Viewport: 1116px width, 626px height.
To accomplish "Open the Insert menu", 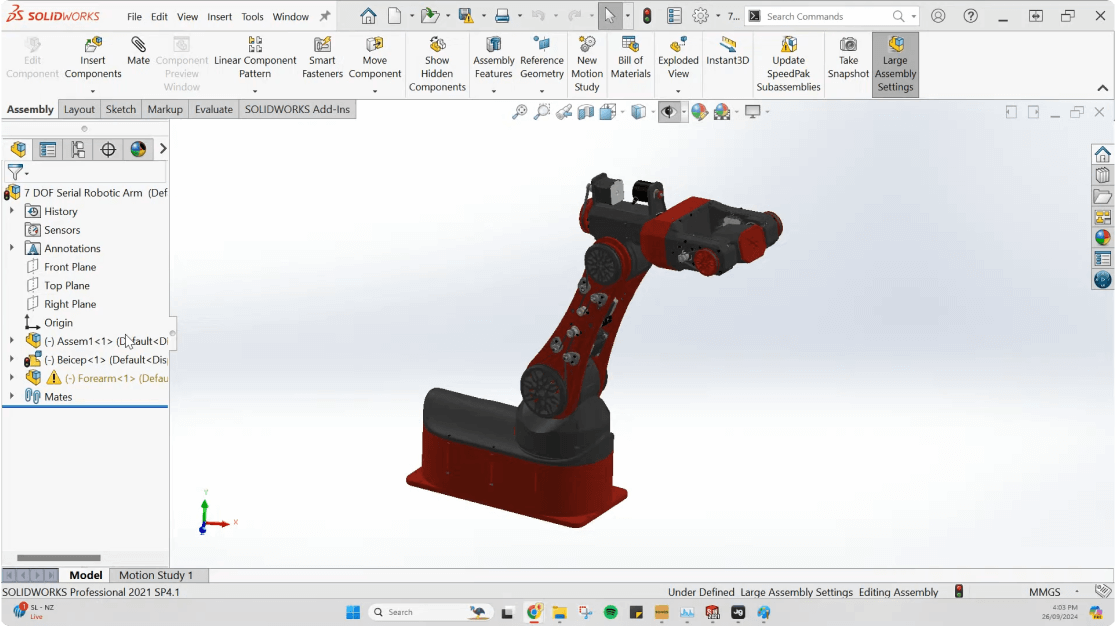I will [x=219, y=16].
